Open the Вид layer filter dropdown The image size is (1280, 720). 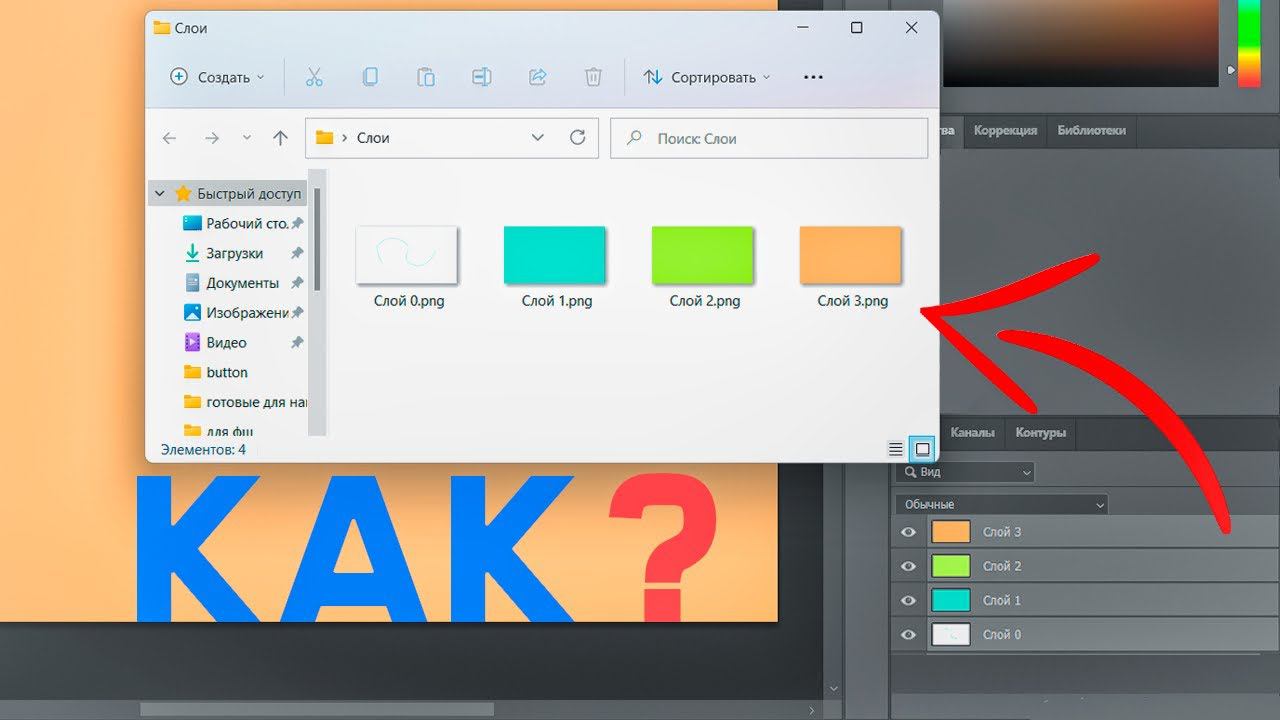(967, 472)
